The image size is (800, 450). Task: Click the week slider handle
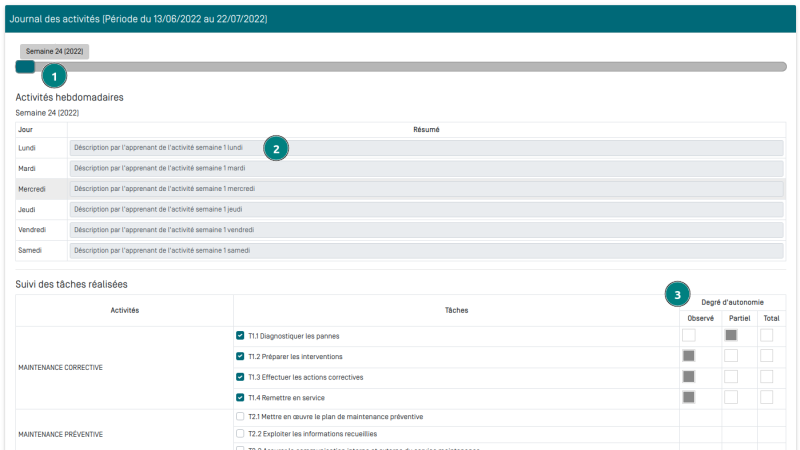pyautogui.click(x=25, y=67)
